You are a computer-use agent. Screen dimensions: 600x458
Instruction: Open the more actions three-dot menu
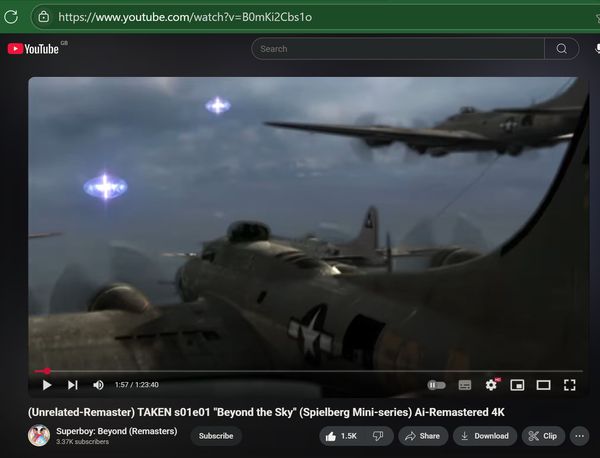coord(579,436)
